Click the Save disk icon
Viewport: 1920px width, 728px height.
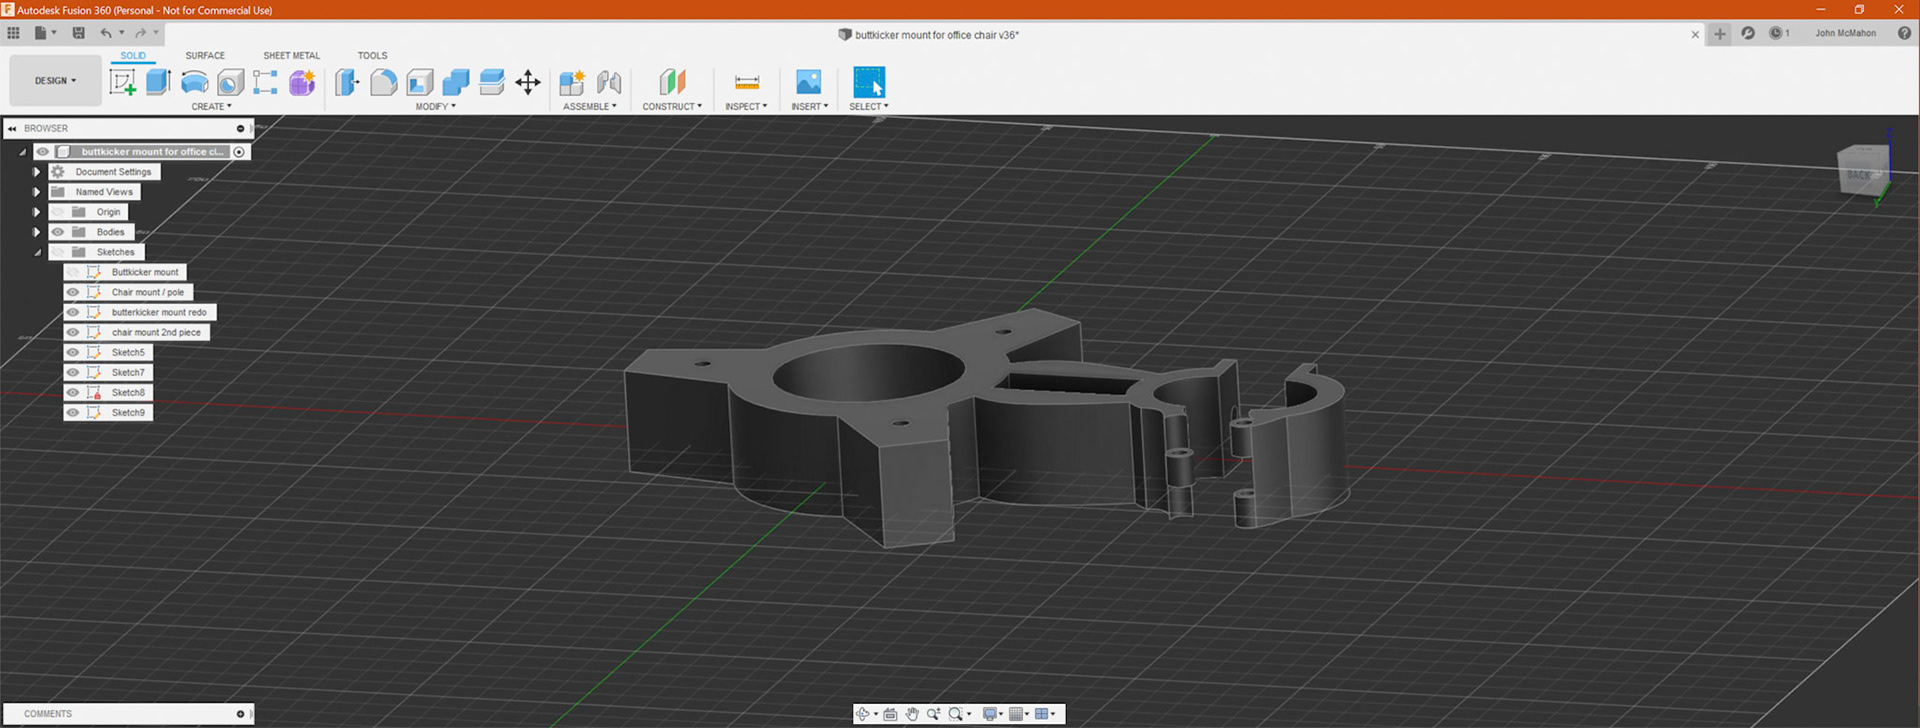(79, 33)
